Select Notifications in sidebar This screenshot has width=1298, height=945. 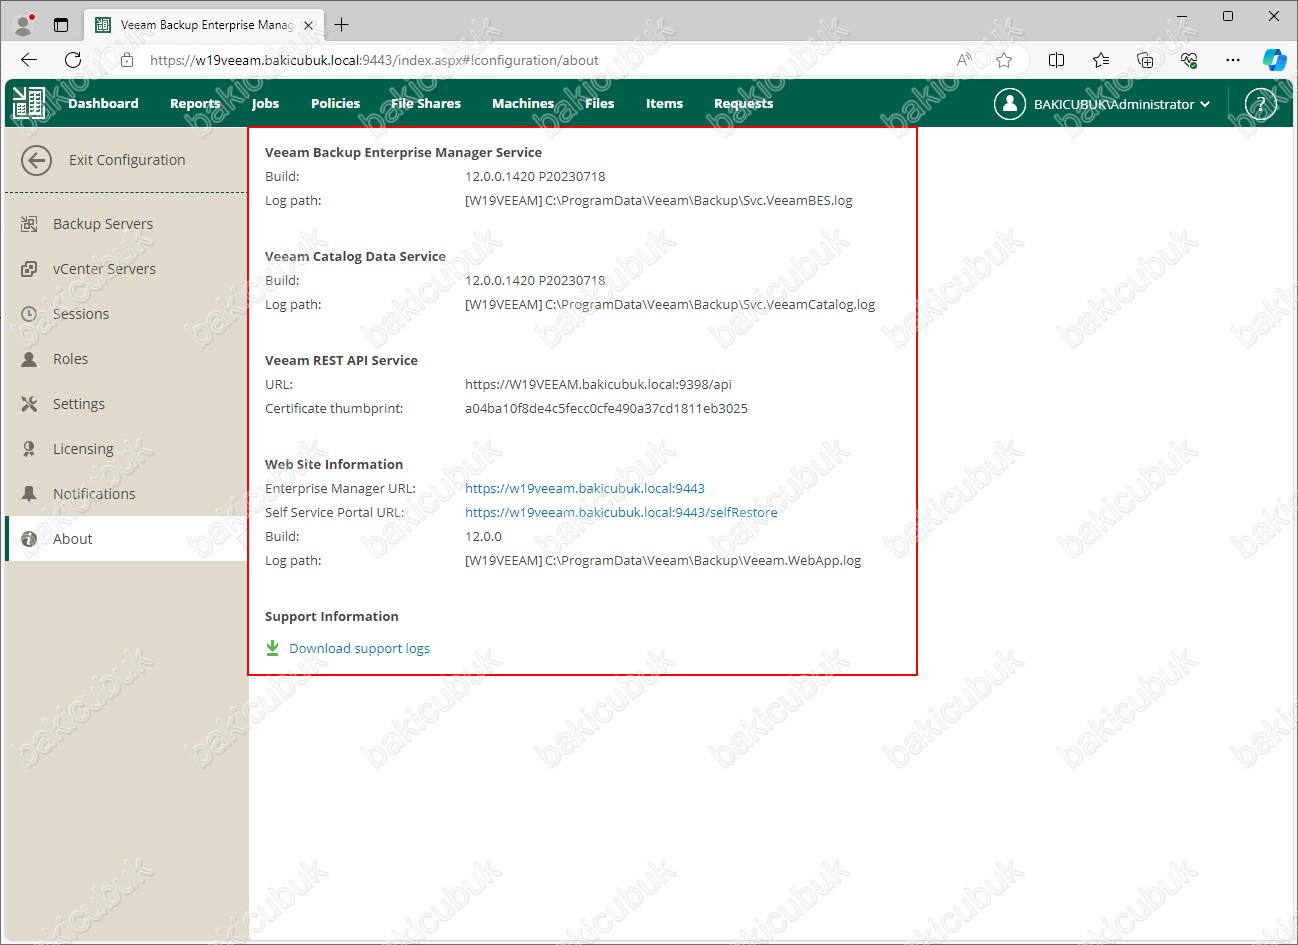[126, 494]
